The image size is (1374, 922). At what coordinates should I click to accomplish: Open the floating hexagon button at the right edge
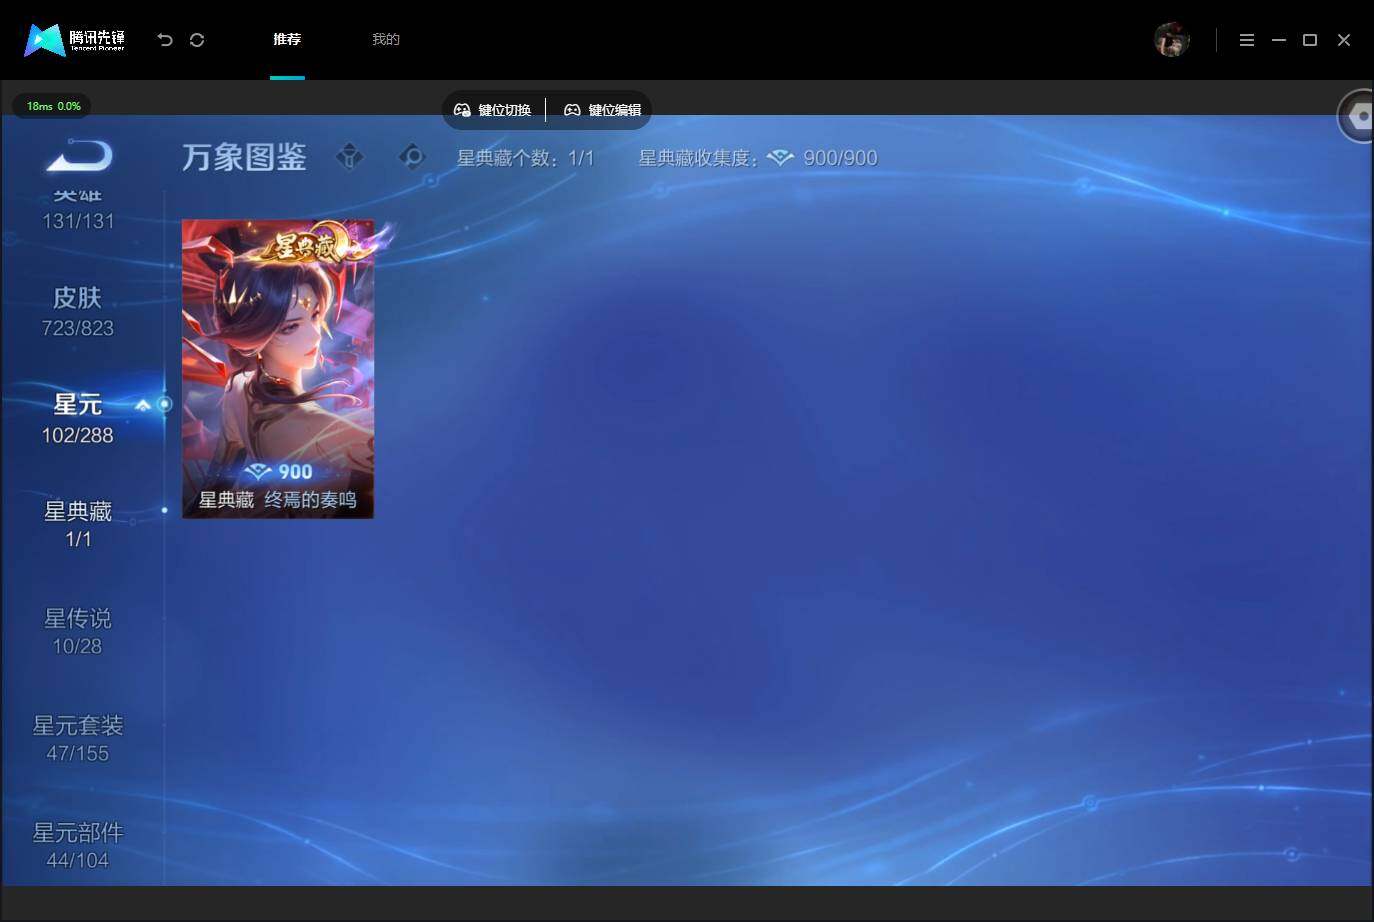(x=1357, y=117)
